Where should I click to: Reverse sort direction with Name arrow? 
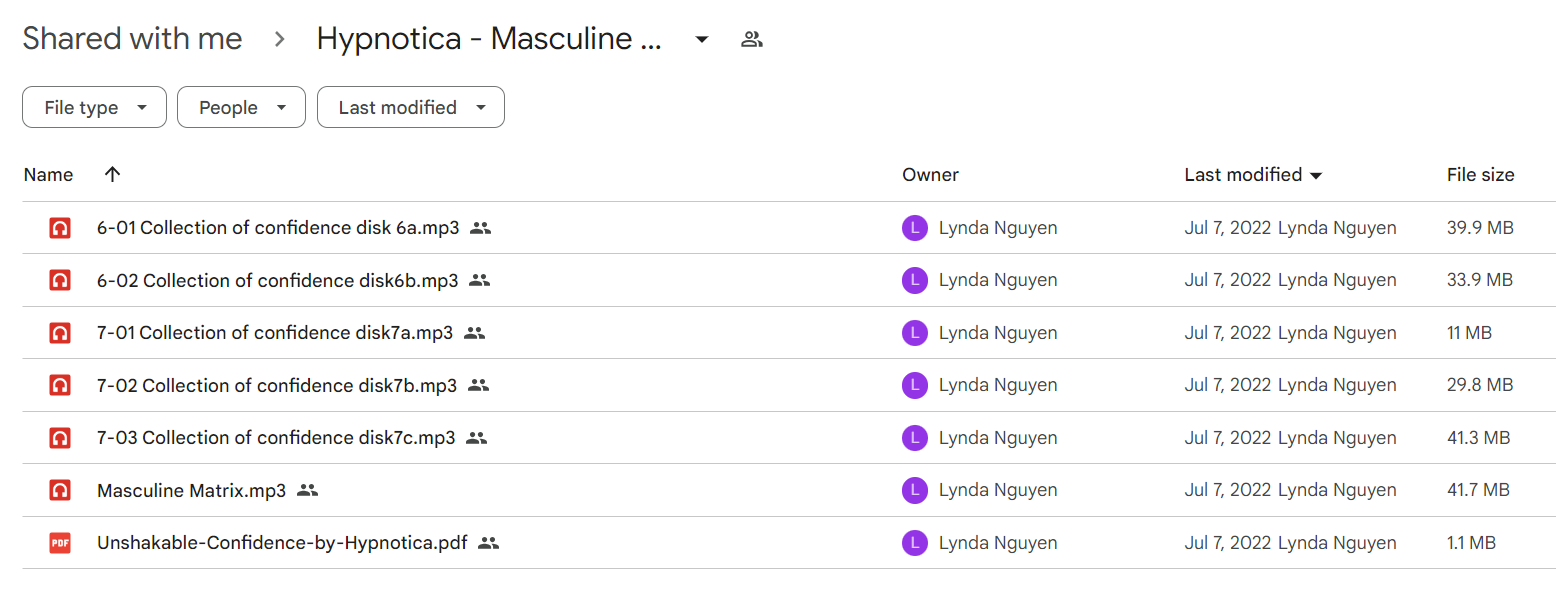112,174
